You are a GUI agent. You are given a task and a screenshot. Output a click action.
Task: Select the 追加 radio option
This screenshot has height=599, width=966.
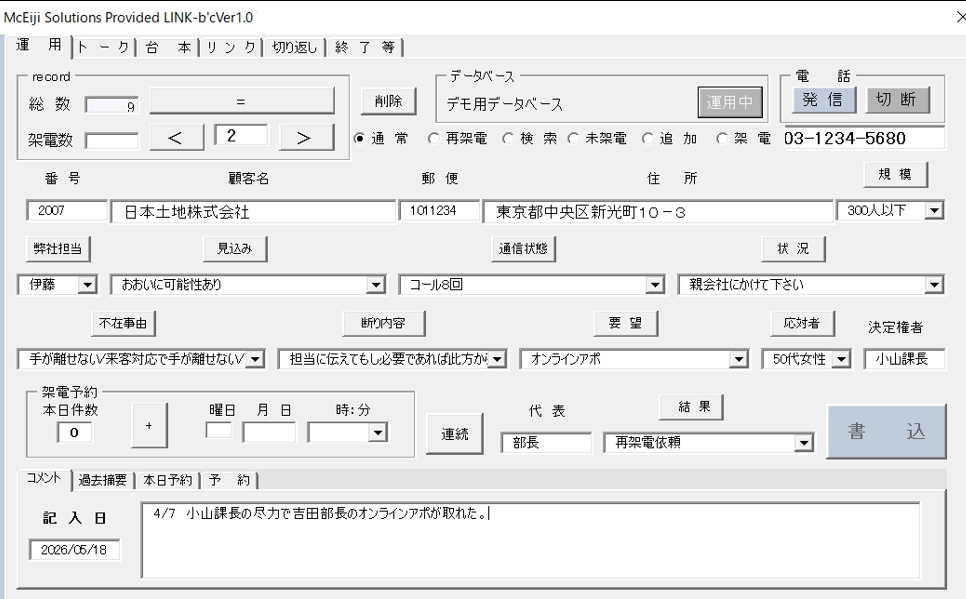coord(647,138)
